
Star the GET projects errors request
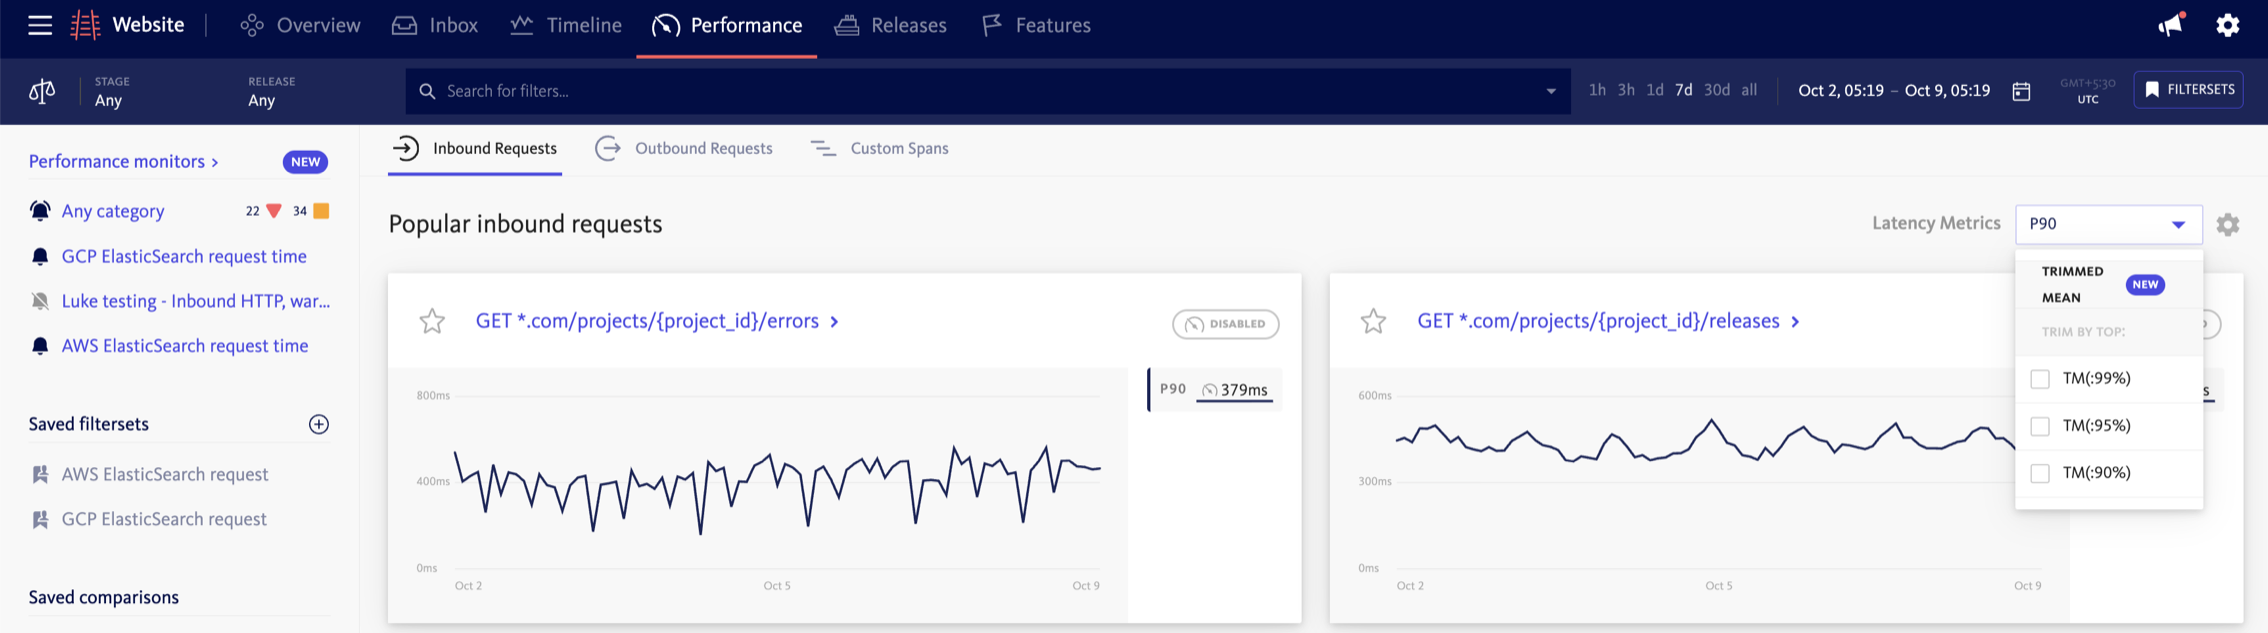pyautogui.click(x=432, y=321)
